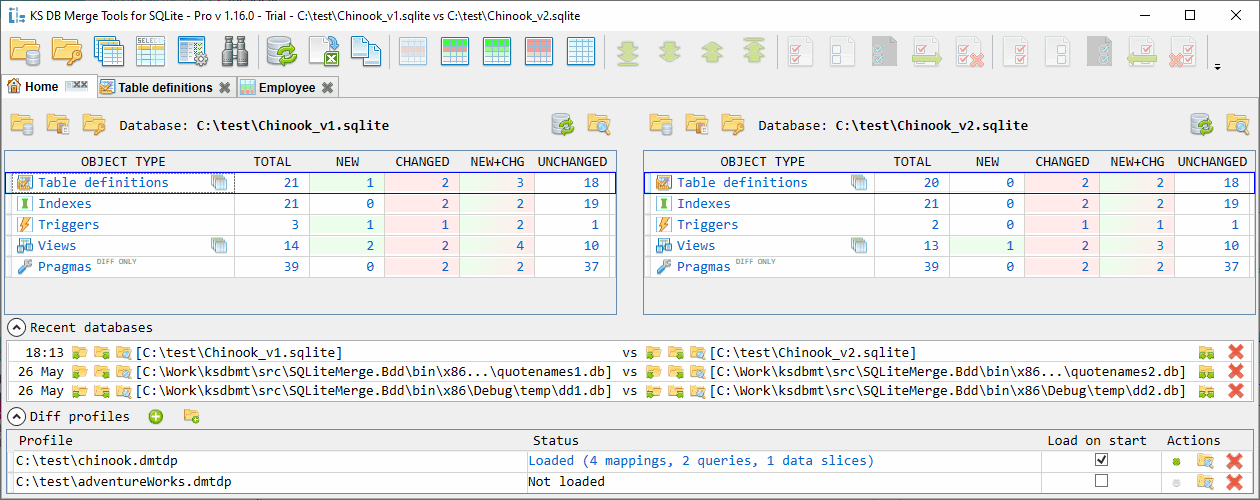The image size is (1260, 500).
Task: Delete the chinook.dmtdp profile
Action: coord(1235,461)
